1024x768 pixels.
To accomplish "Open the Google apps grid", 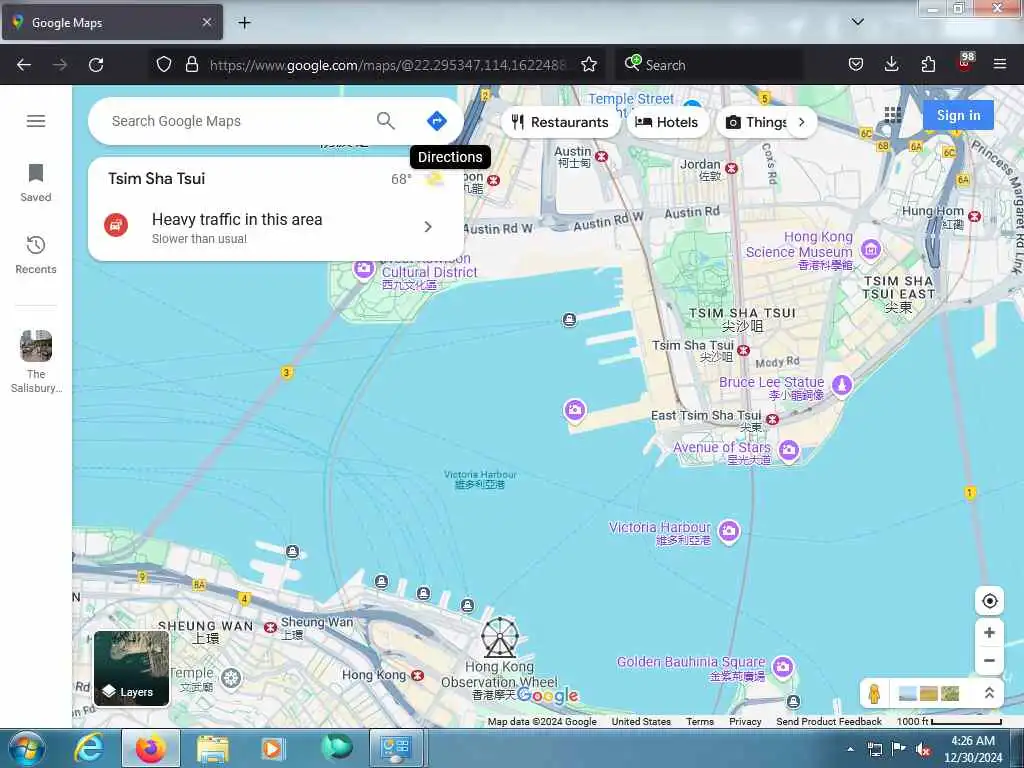I will click(893, 115).
